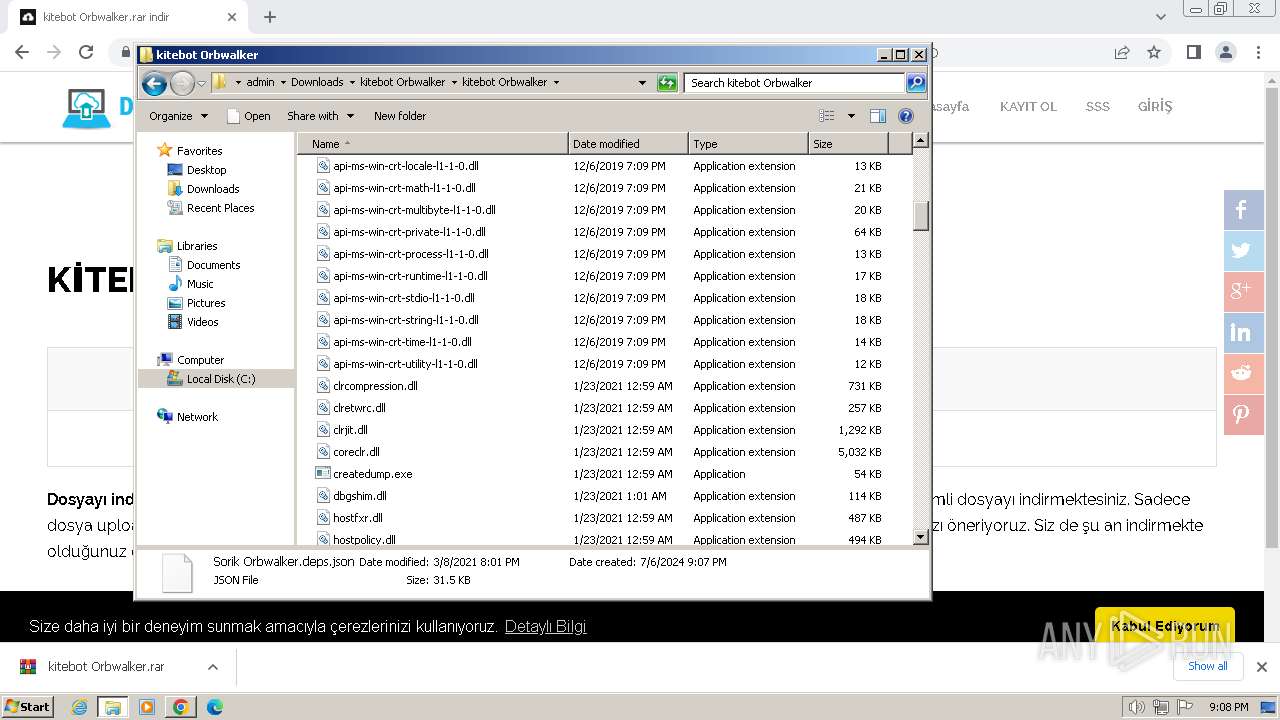
Task: Click the Explorer Back navigation button
Action: click(x=154, y=83)
